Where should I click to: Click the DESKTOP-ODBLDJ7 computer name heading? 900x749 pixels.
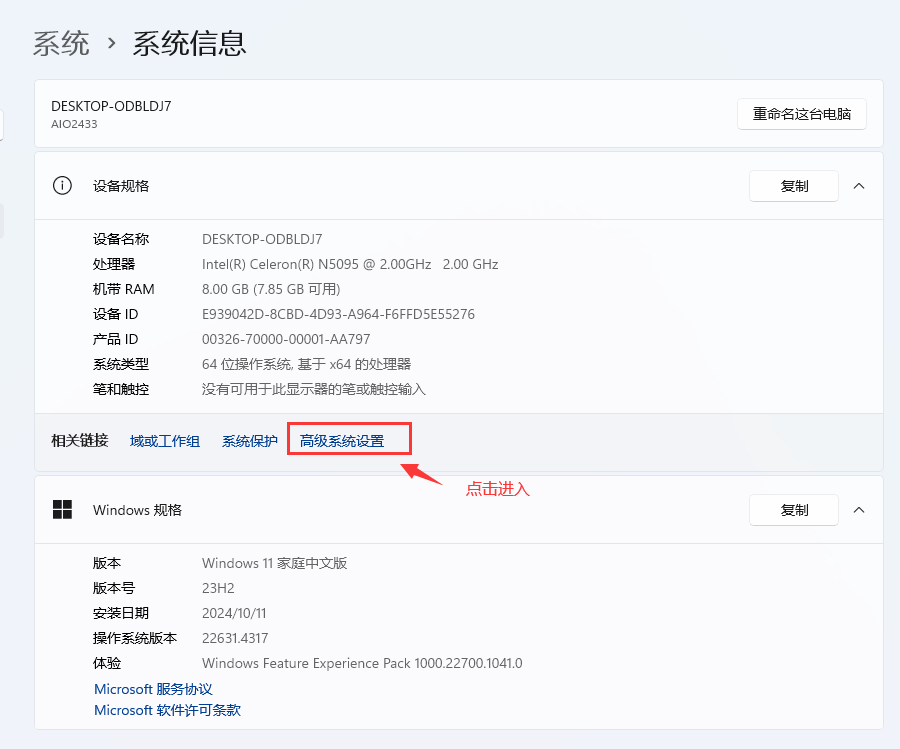coord(111,106)
